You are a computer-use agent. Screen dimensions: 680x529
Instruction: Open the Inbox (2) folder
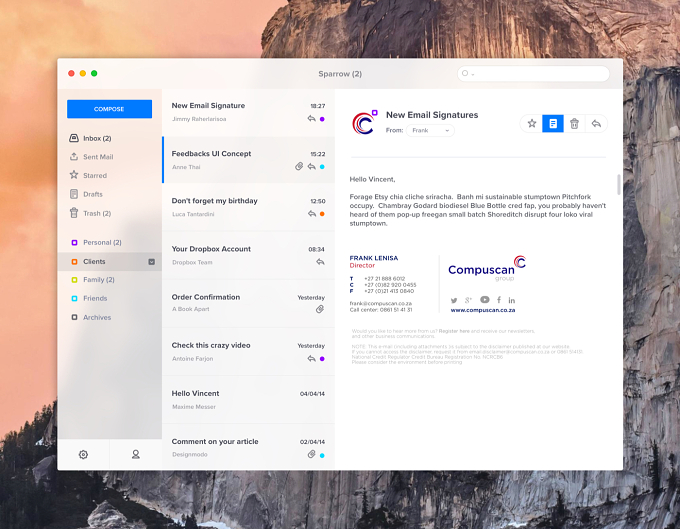point(90,138)
